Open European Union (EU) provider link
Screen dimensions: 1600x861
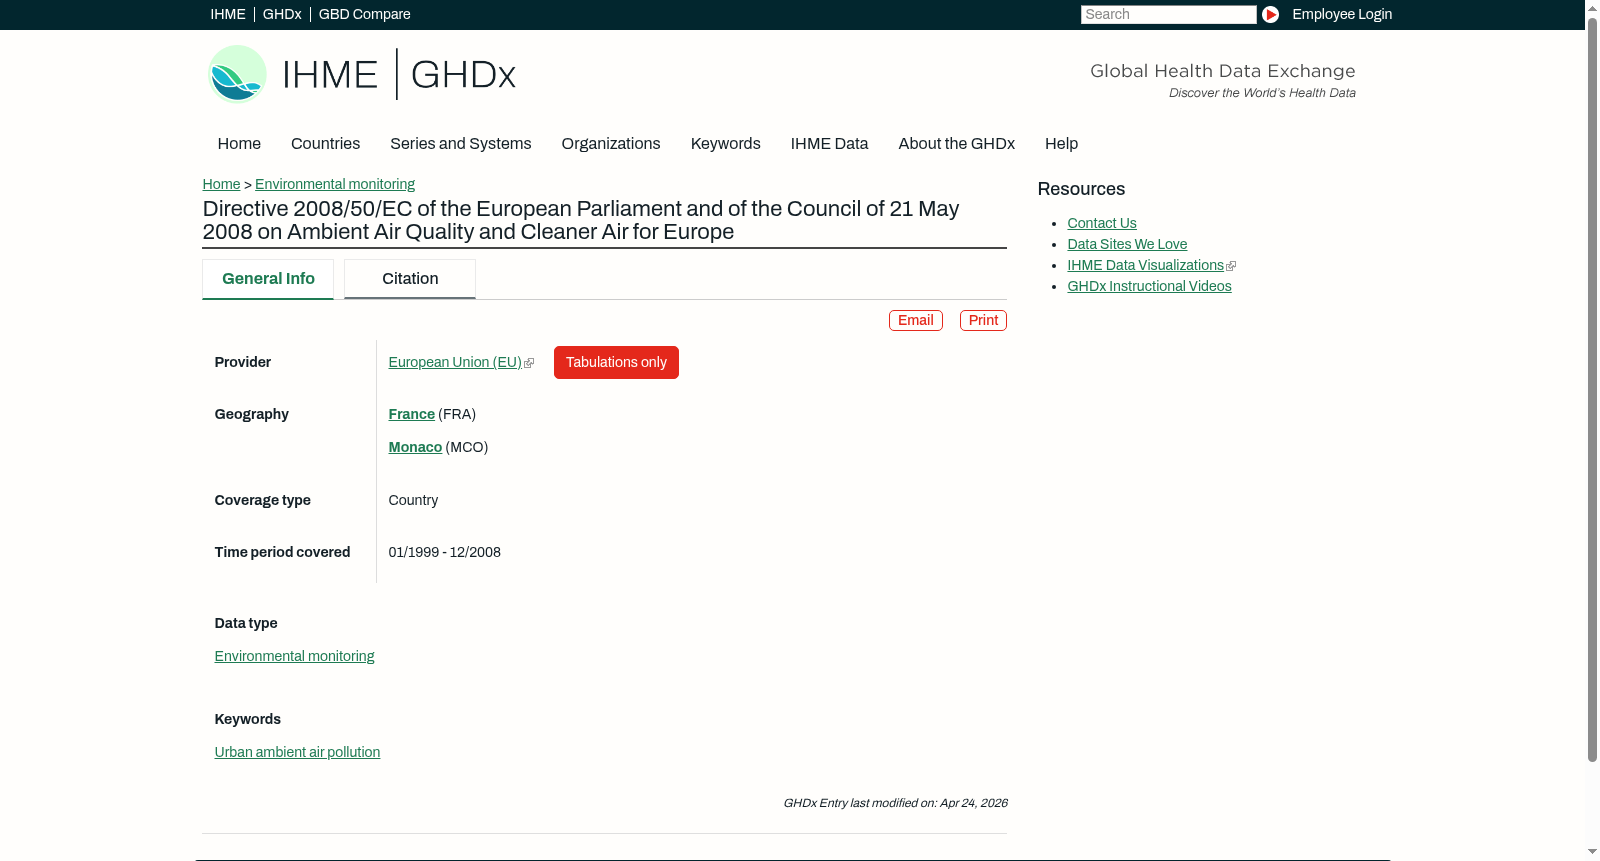[455, 362]
